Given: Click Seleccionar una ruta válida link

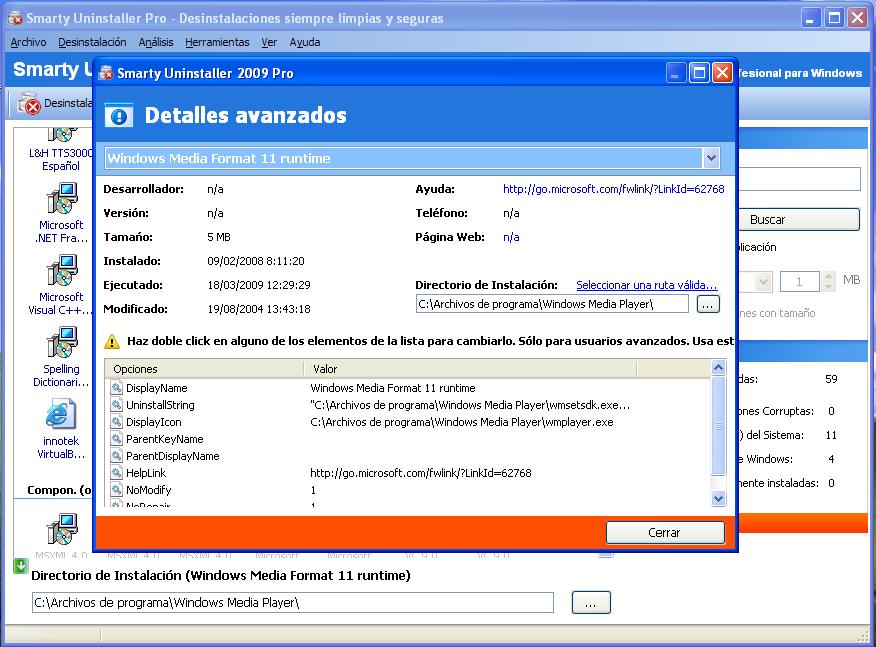Looking at the screenshot, I should (646, 285).
